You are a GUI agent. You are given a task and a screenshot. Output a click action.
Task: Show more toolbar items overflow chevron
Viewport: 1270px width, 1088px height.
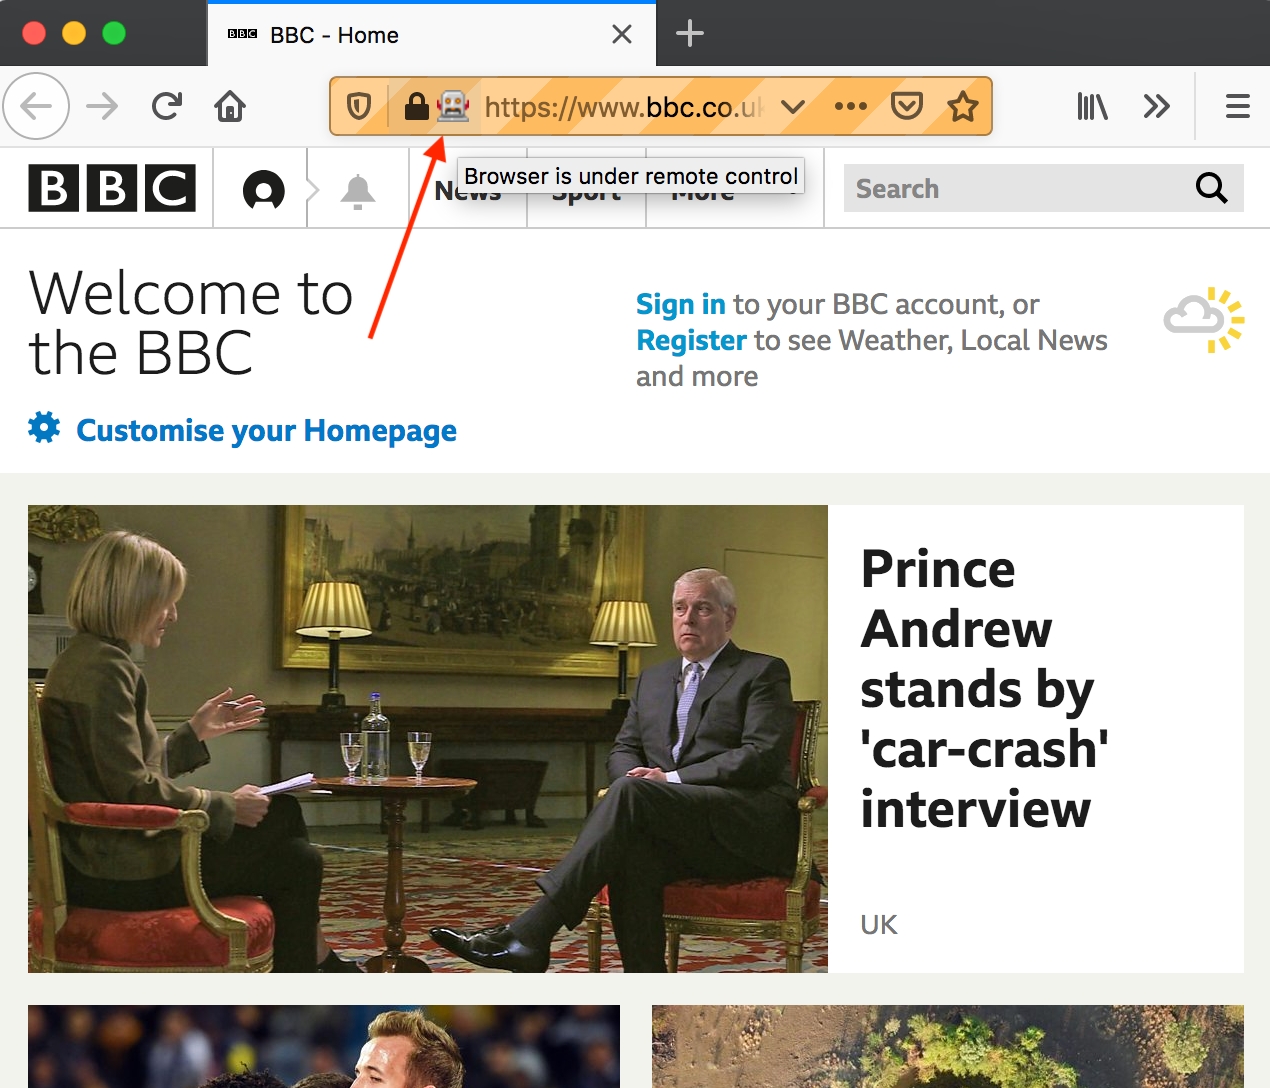coord(1156,106)
